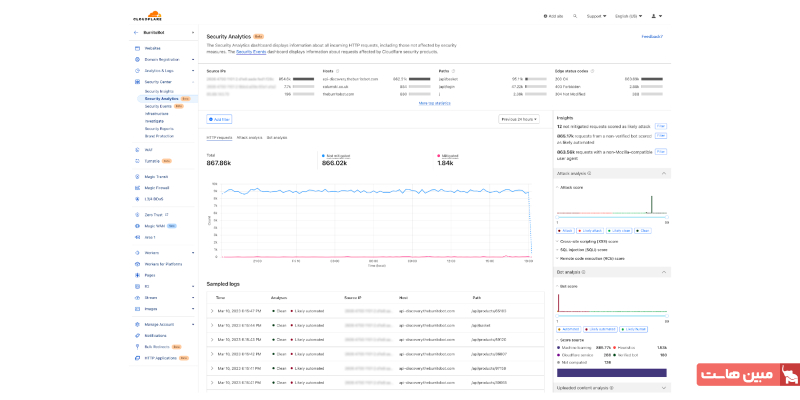Click the Cloudflare logo
Screen dimensions: 800x400
point(147,16)
